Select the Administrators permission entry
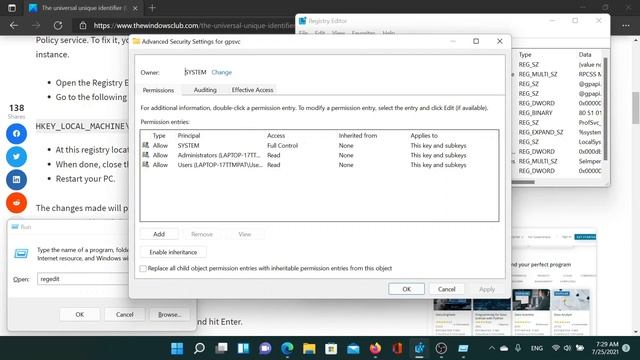 point(319,155)
